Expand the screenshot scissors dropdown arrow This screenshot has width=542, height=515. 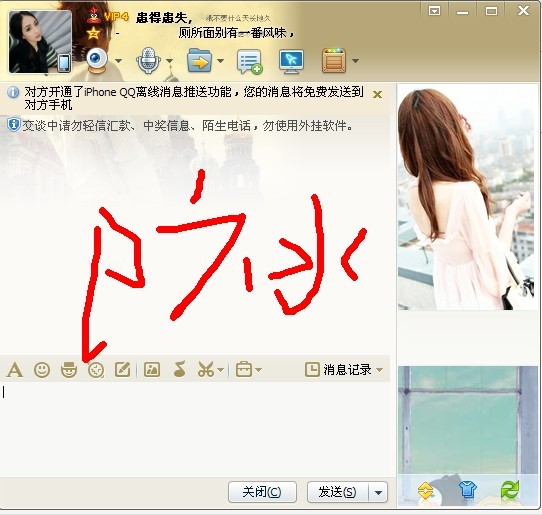(x=221, y=370)
